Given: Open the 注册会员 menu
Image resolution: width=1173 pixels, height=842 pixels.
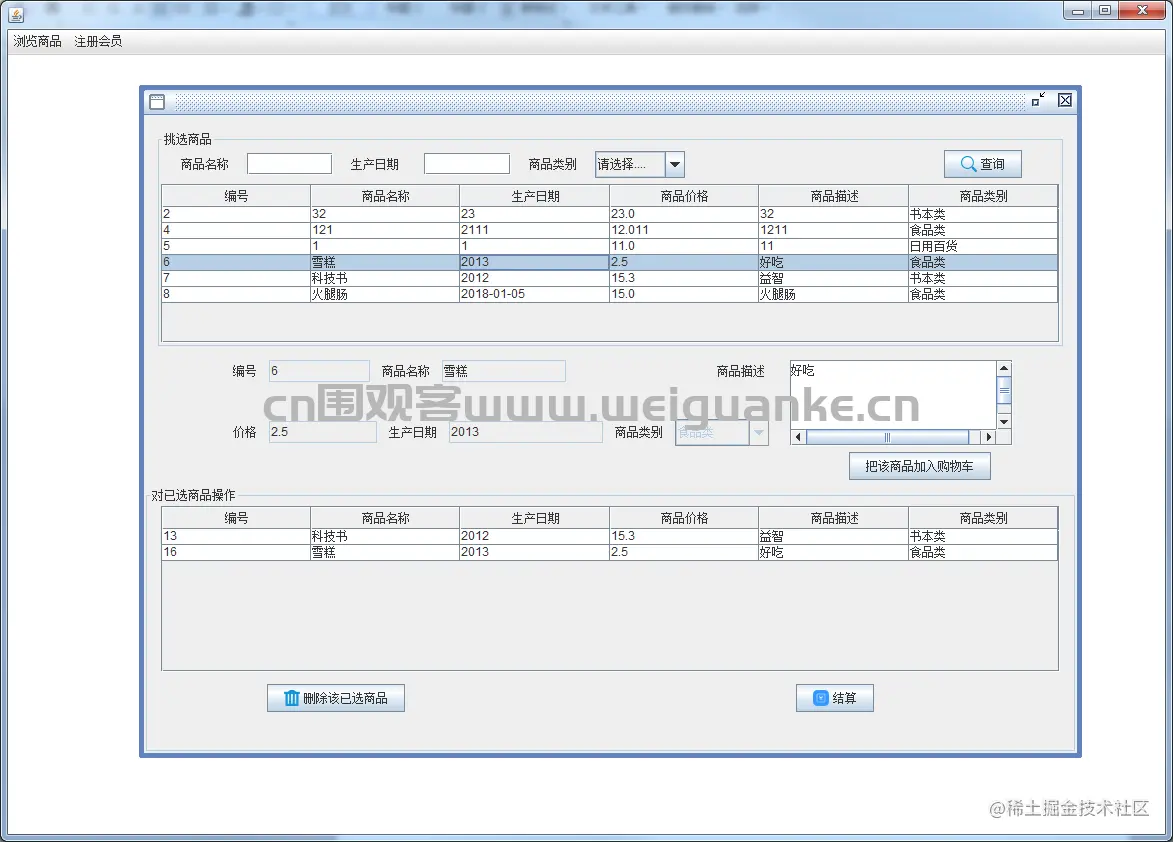Looking at the screenshot, I should click(x=98, y=41).
